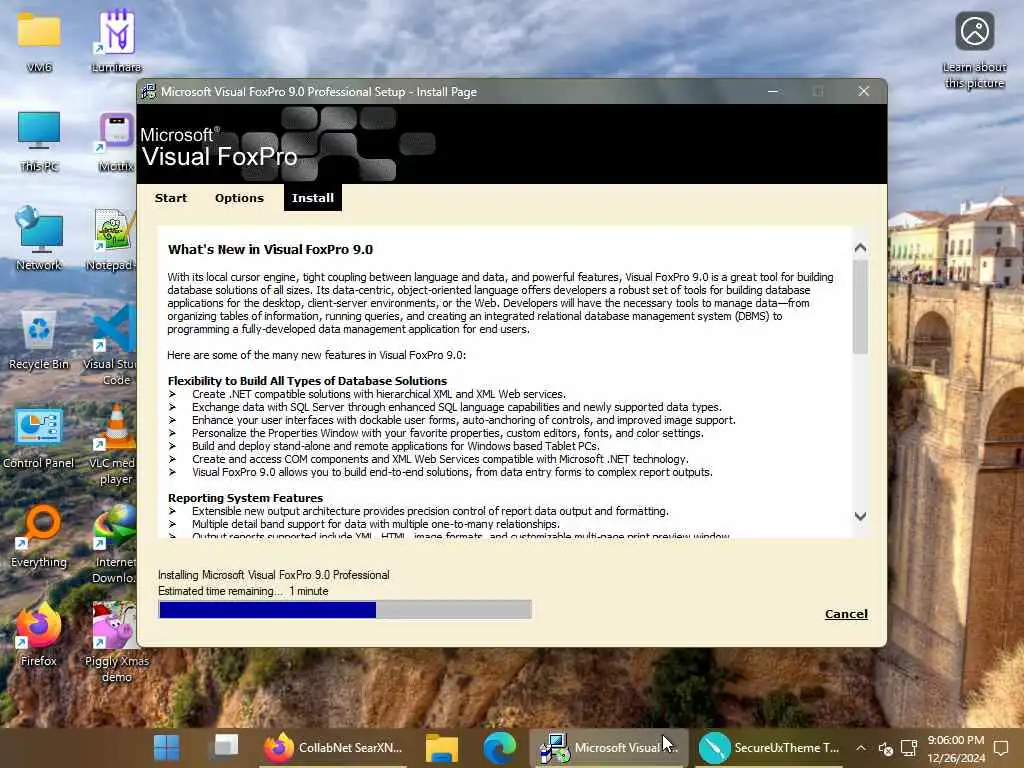Close the Visual FoxPro Setup window
The image size is (1024, 768).
(x=863, y=91)
